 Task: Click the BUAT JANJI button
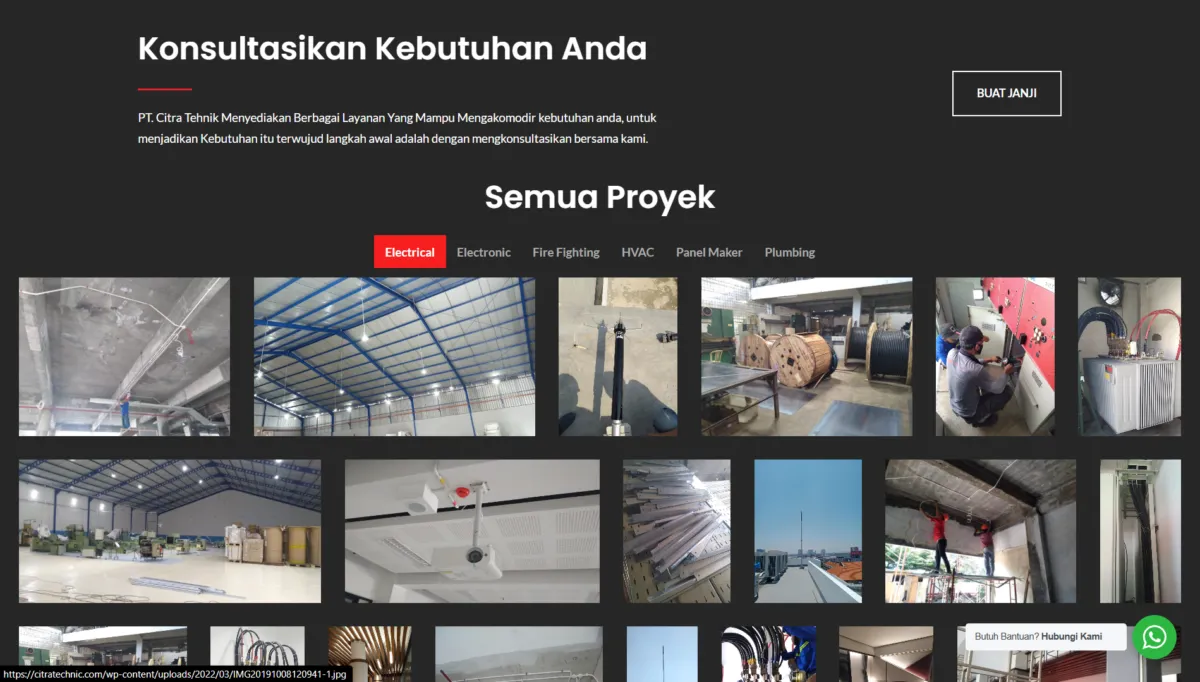[1006, 93]
